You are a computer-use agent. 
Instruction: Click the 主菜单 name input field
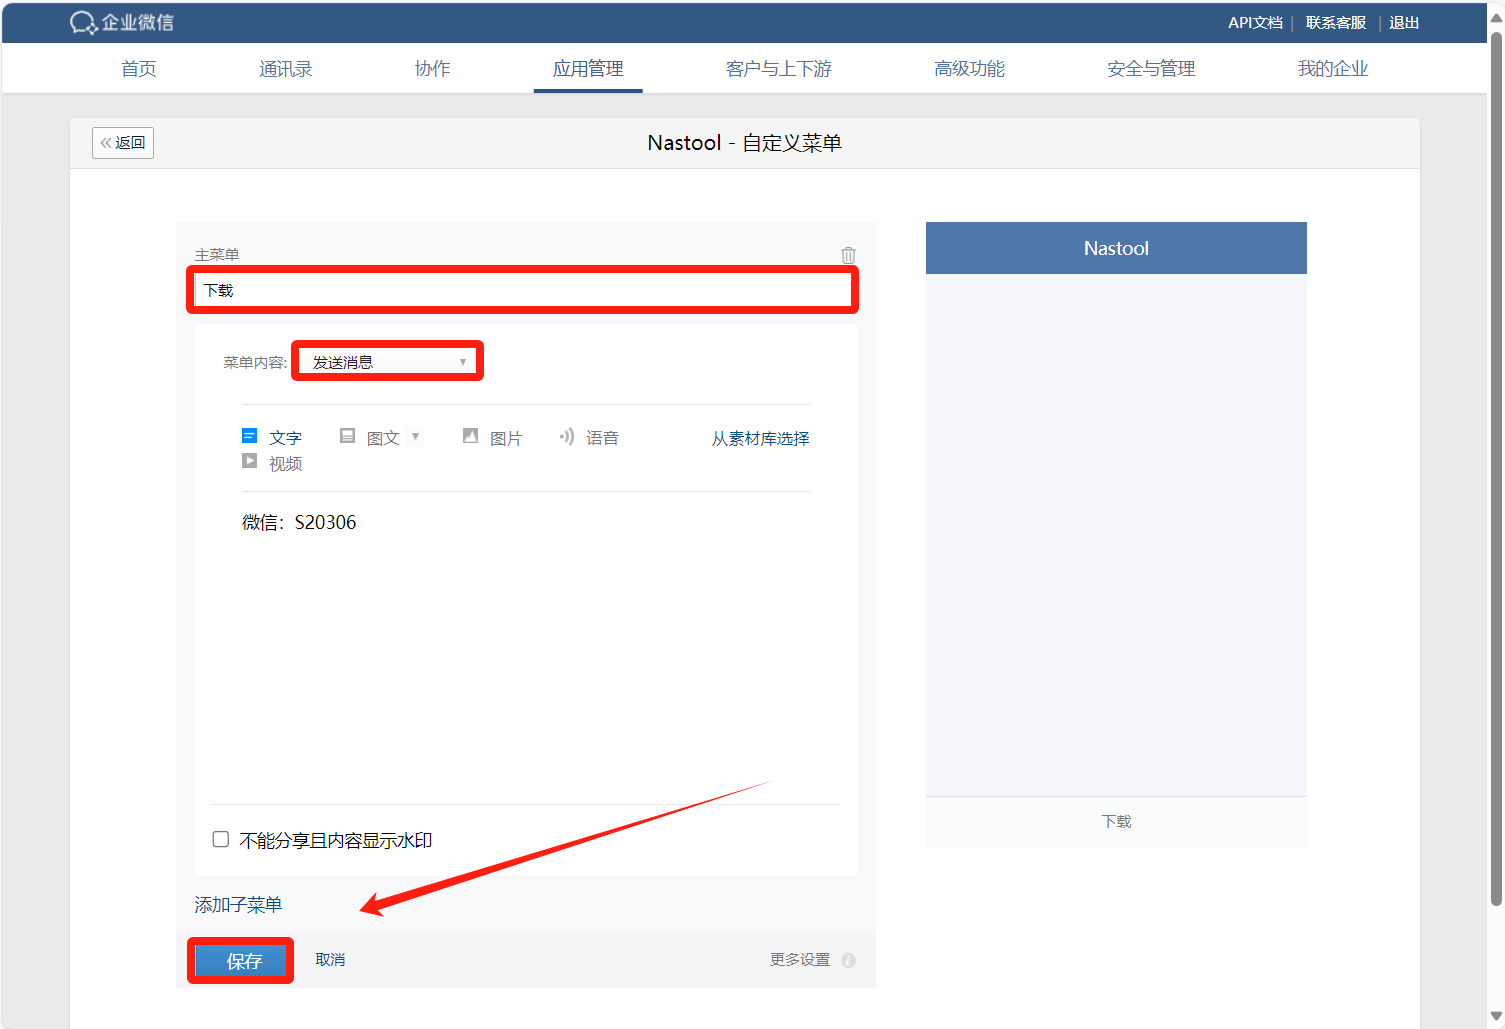tap(522, 290)
